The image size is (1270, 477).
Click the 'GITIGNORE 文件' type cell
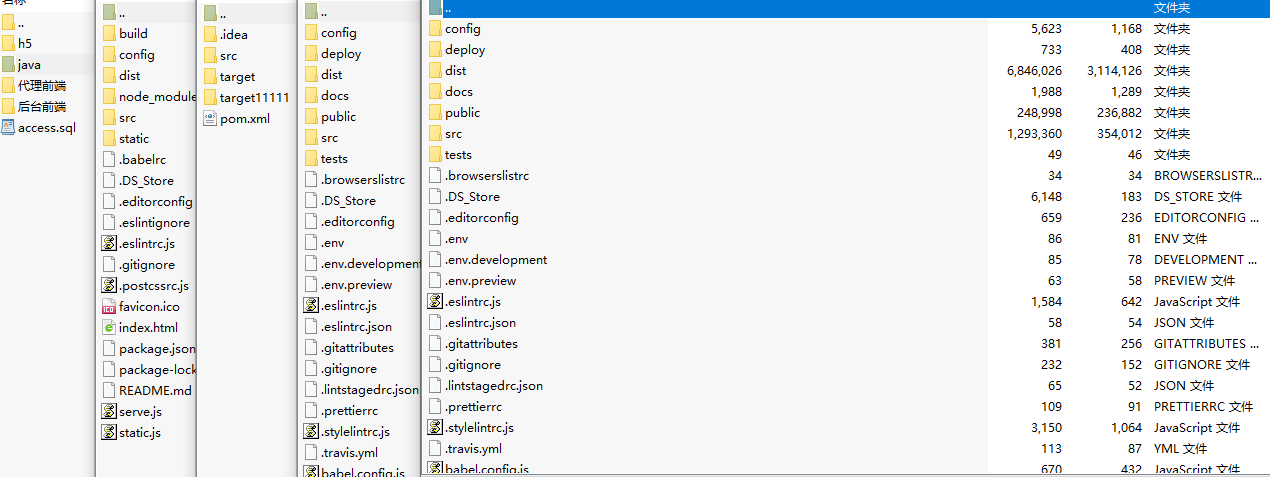pyautogui.click(x=1202, y=365)
